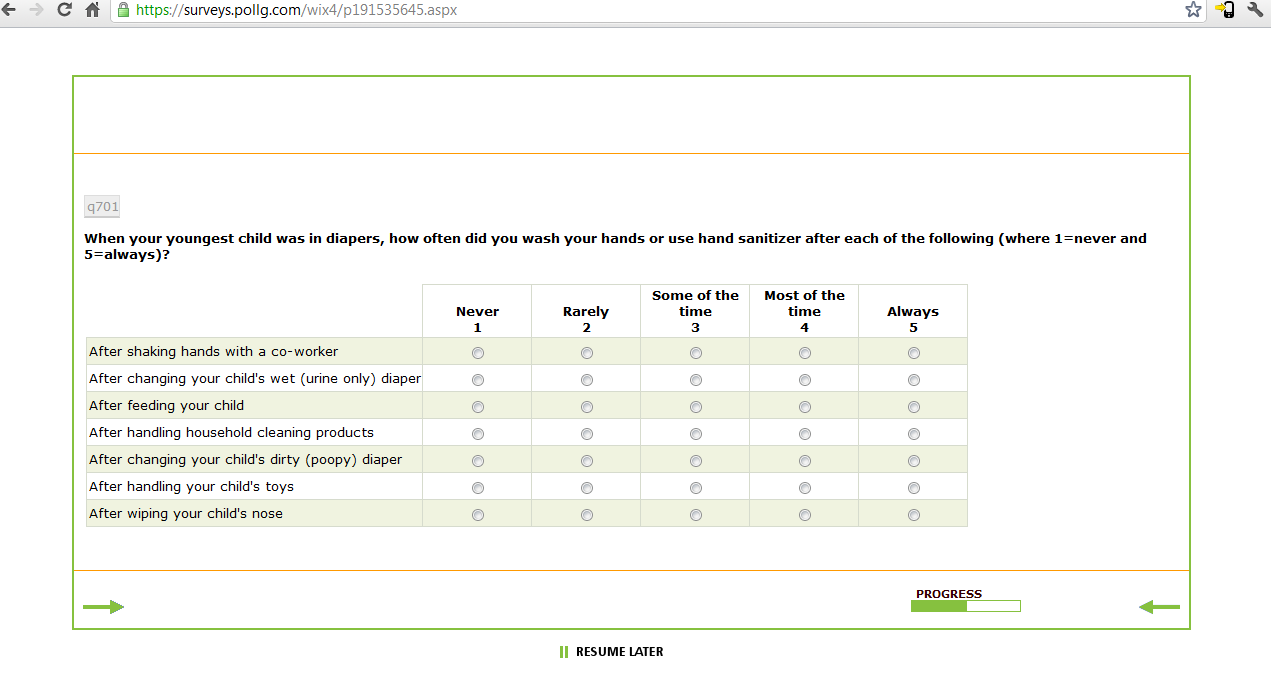This screenshot has width=1271, height=690.
Task: Click the q701 question label
Action: coord(102,207)
